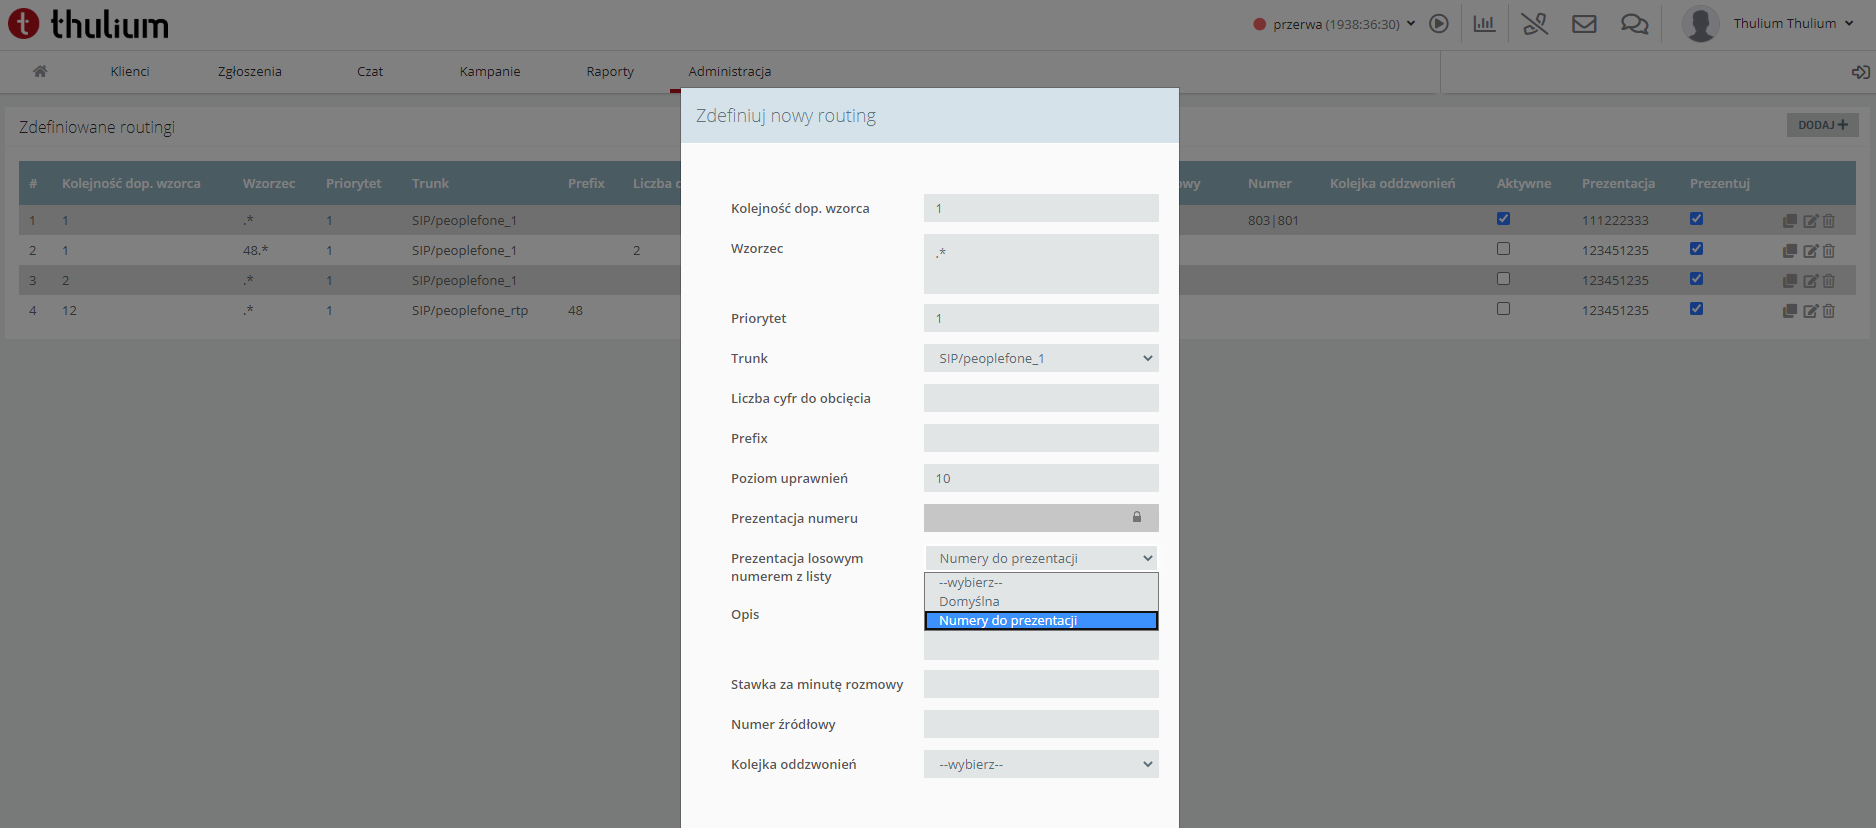
Task: Open the Kolejka oddzwonień dropdown
Action: point(1041,764)
